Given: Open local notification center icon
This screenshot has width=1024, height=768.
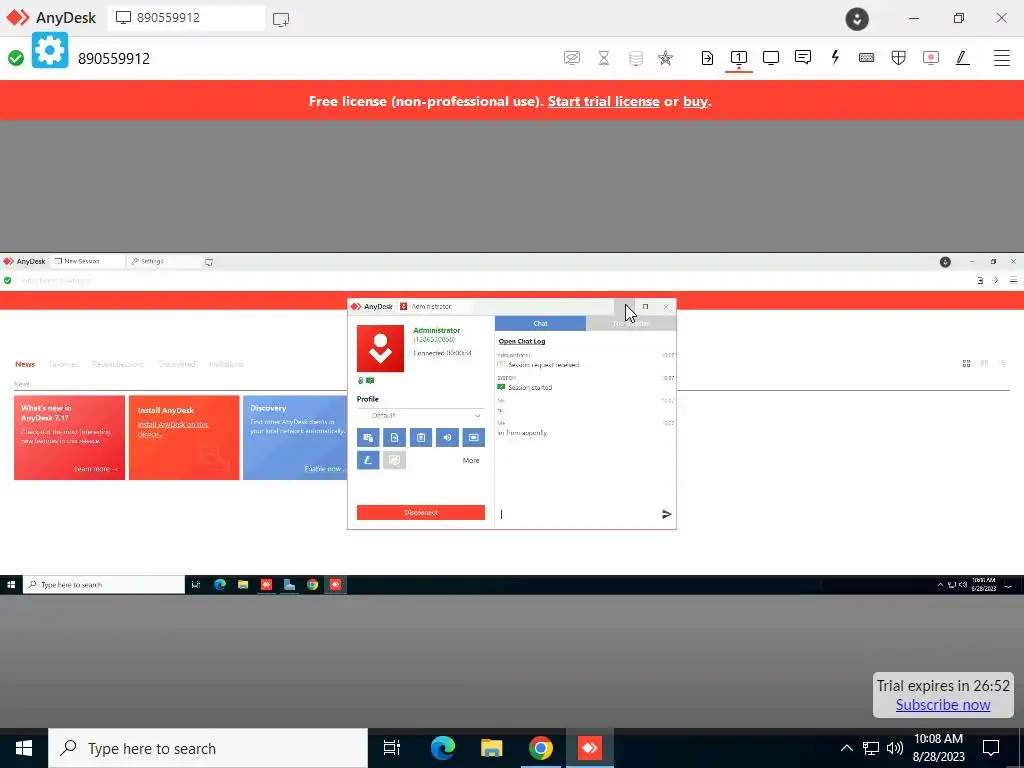Looking at the screenshot, I should [x=991, y=748].
